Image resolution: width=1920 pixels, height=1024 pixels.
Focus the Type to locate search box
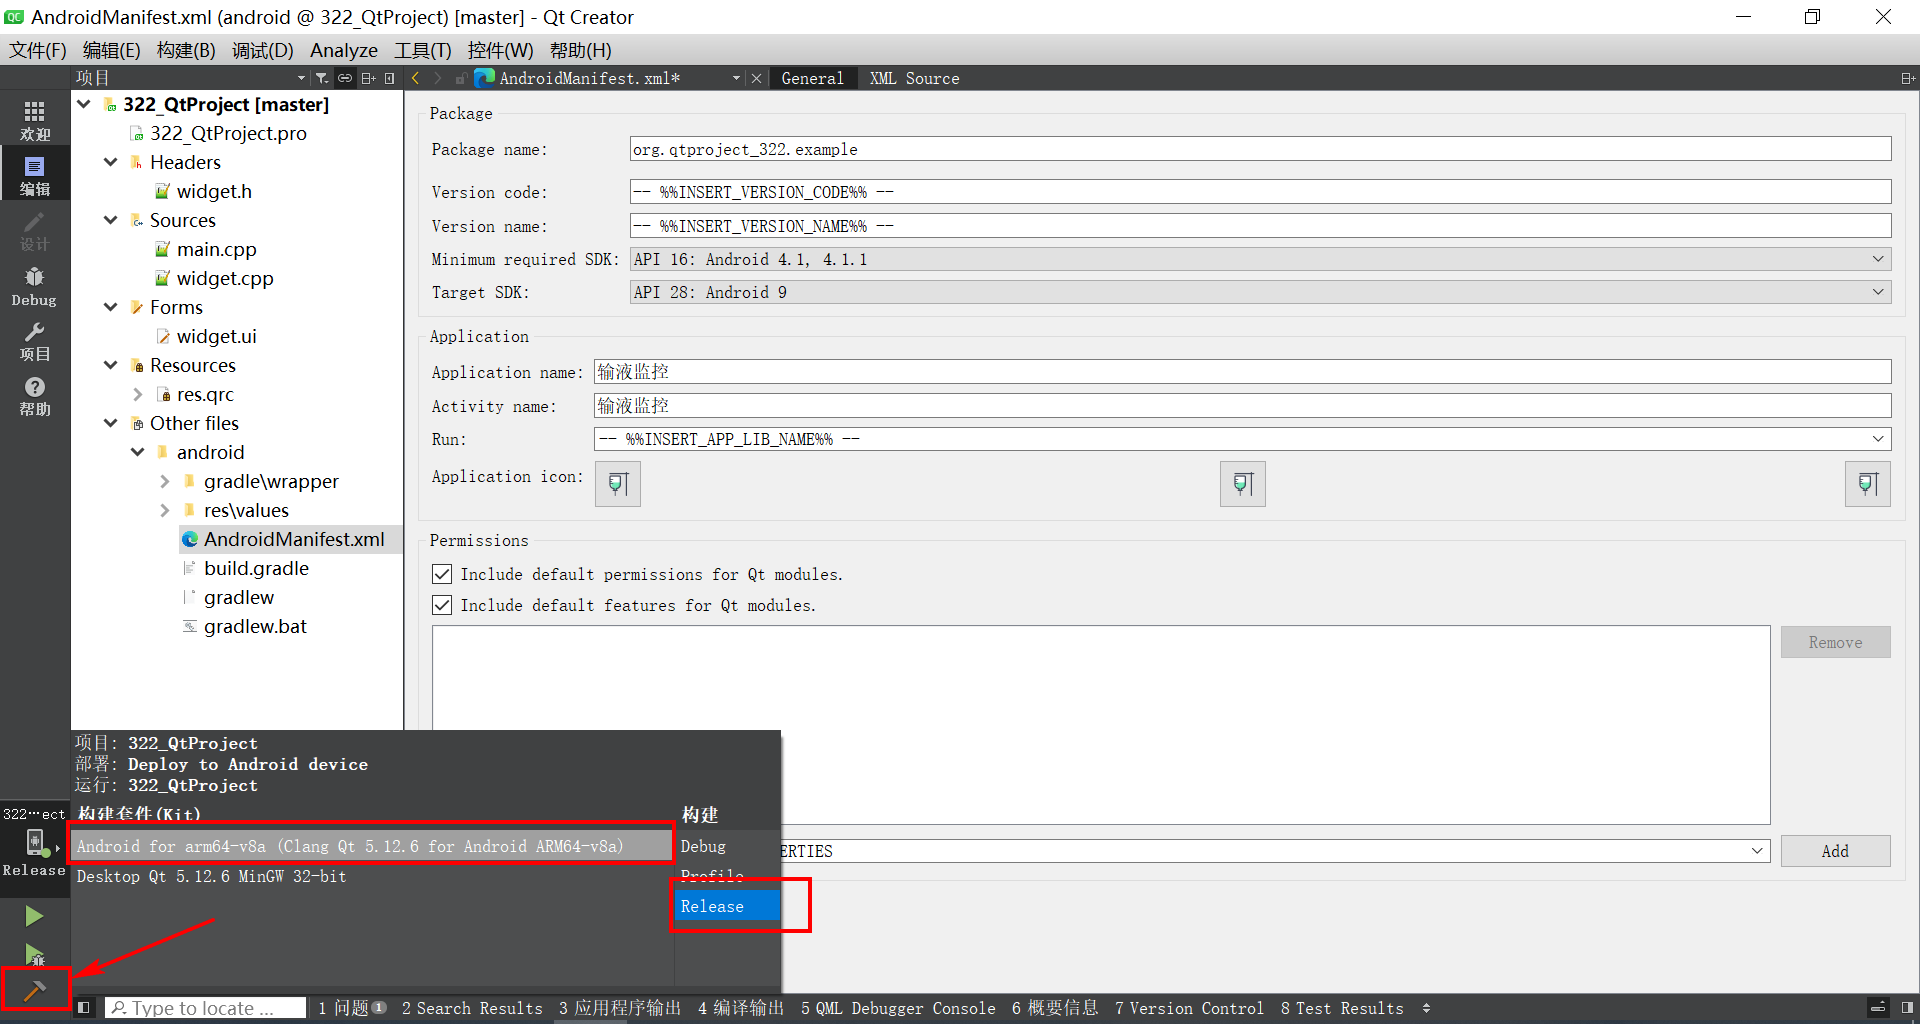point(205,1008)
